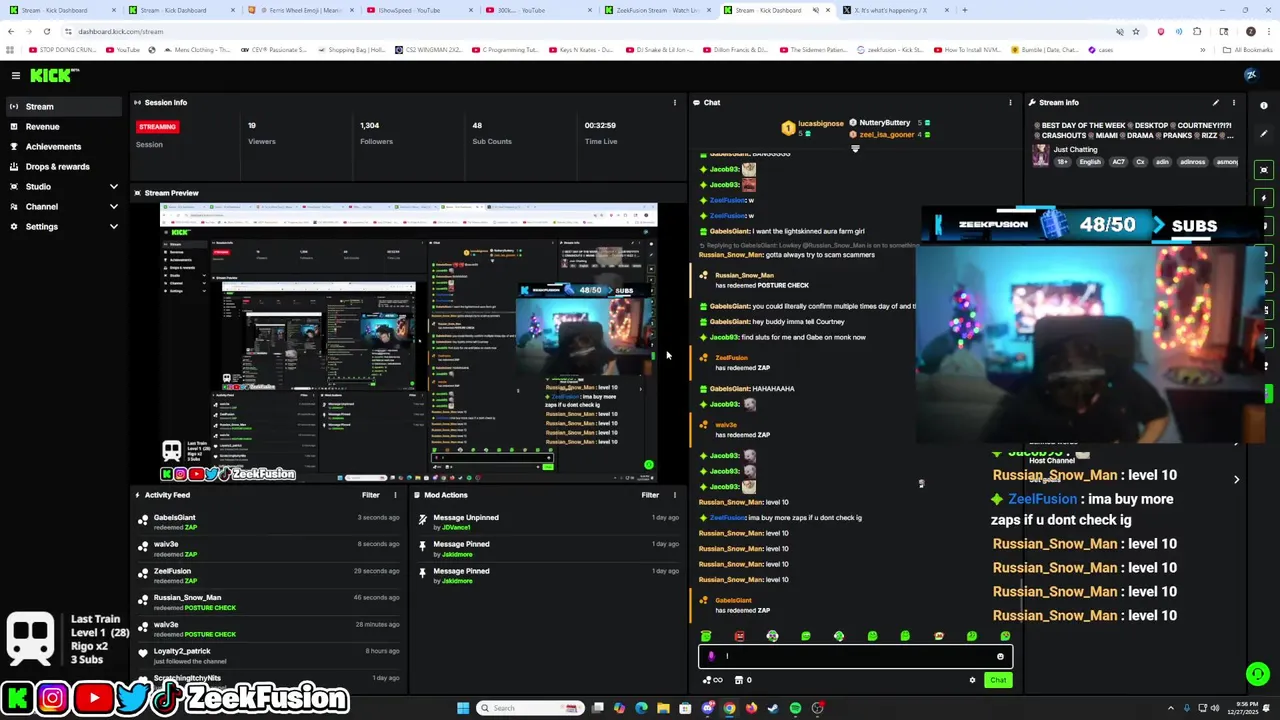Select the first green emote in row
The width and height of the screenshot is (1280, 720).
pyautogui.click(x=706, y=636)
